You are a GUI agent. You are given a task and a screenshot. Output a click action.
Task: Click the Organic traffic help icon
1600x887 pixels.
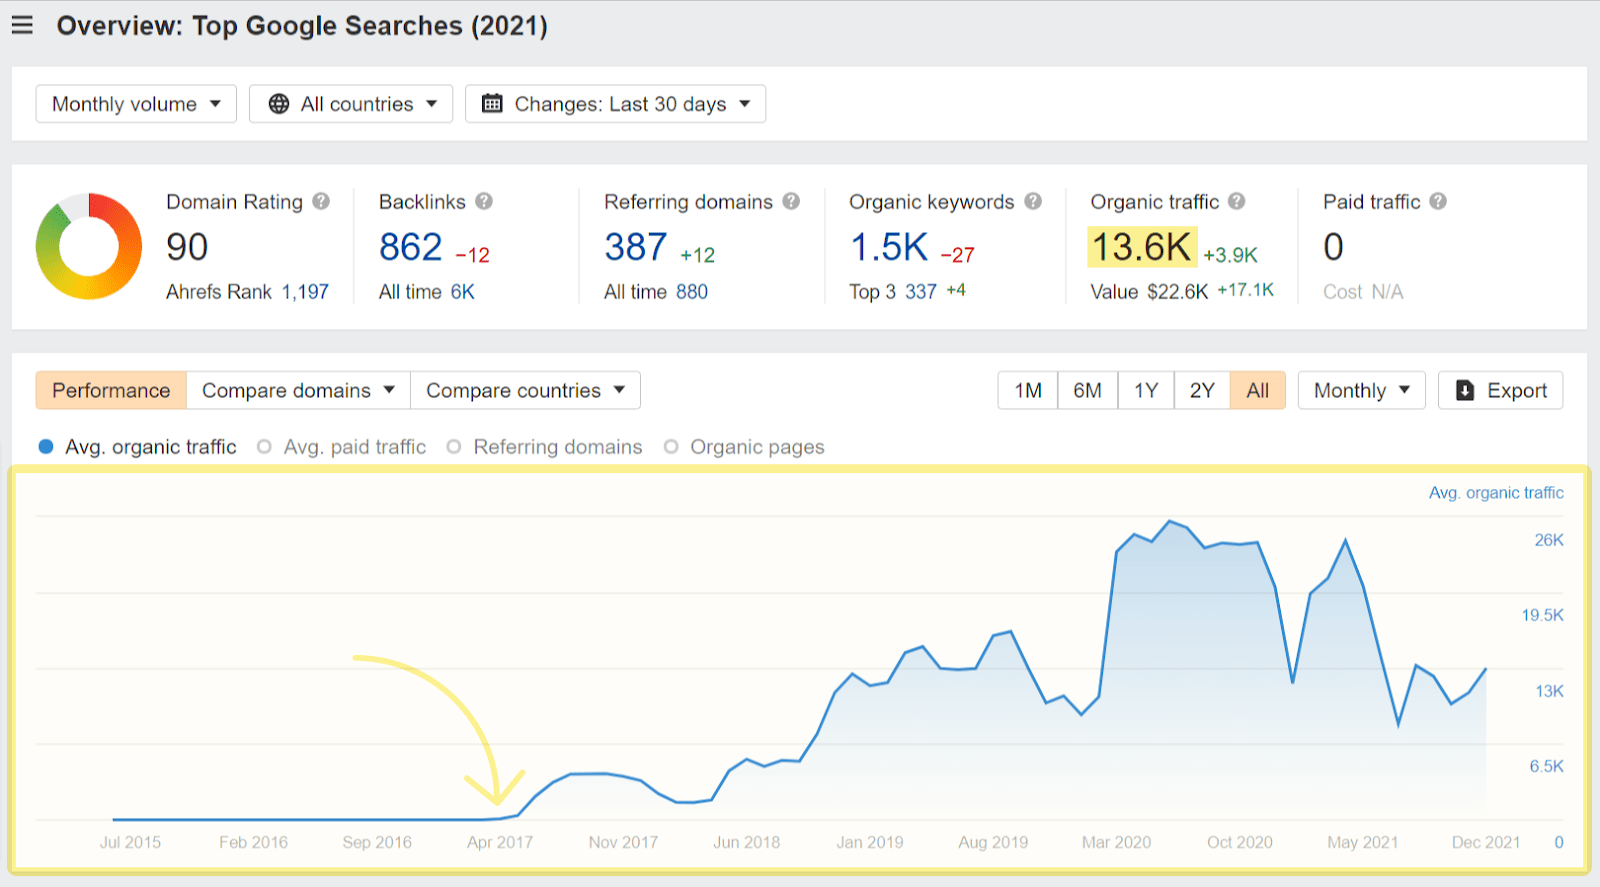tap(1237, 201)
